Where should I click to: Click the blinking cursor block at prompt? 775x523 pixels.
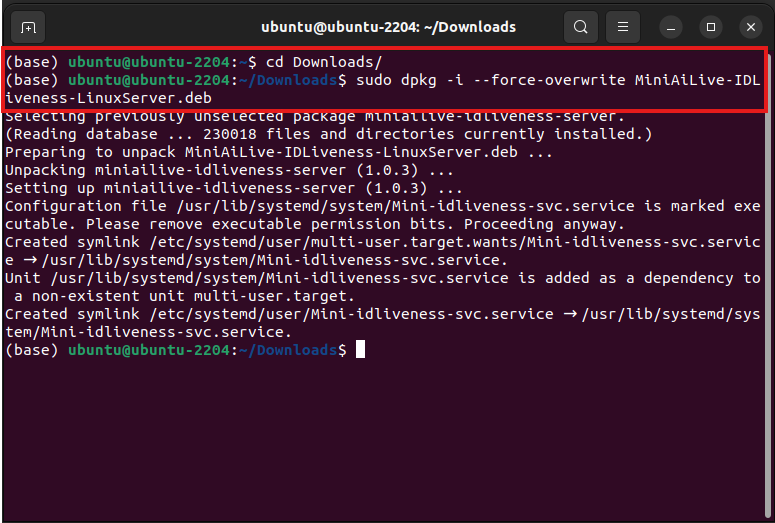[361, 350]
